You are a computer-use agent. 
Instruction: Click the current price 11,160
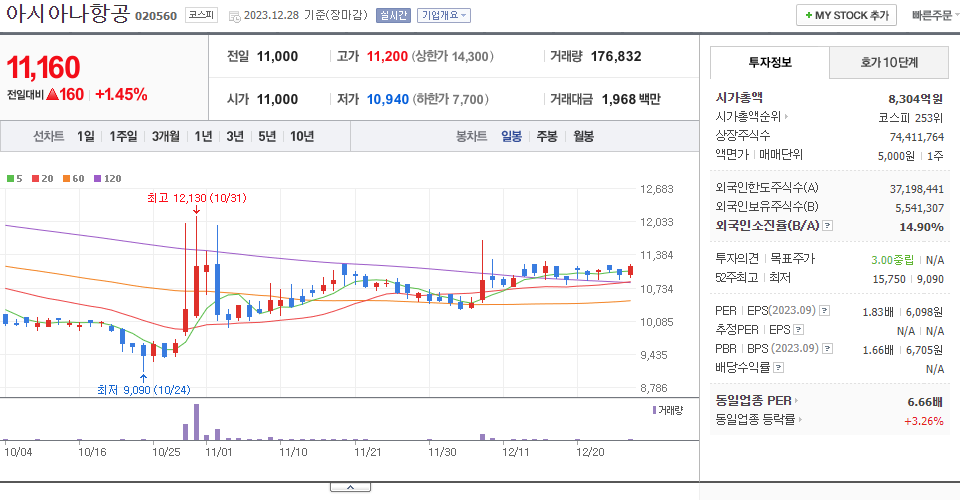click(x=43, y=67)
